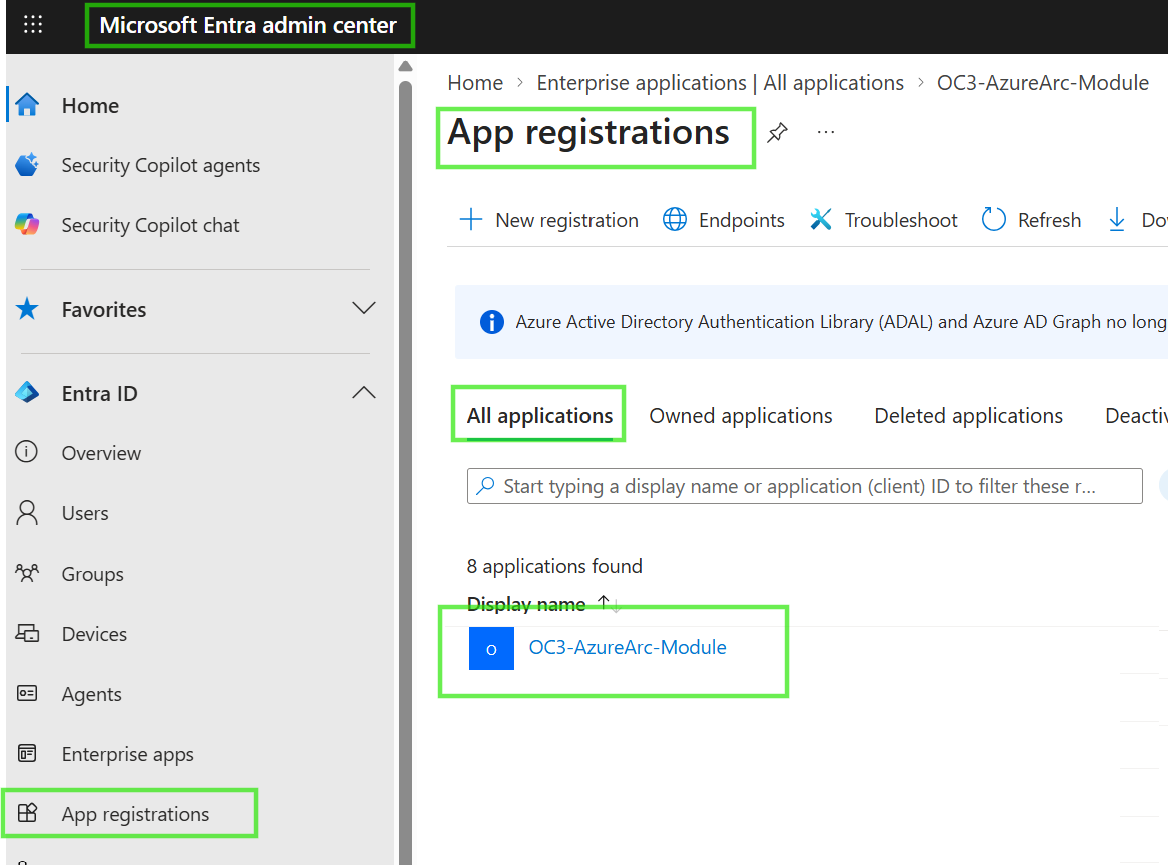1168x865 pixels.
Task: Click the Devices icon in sidebar
Action: tap(28, 633)
